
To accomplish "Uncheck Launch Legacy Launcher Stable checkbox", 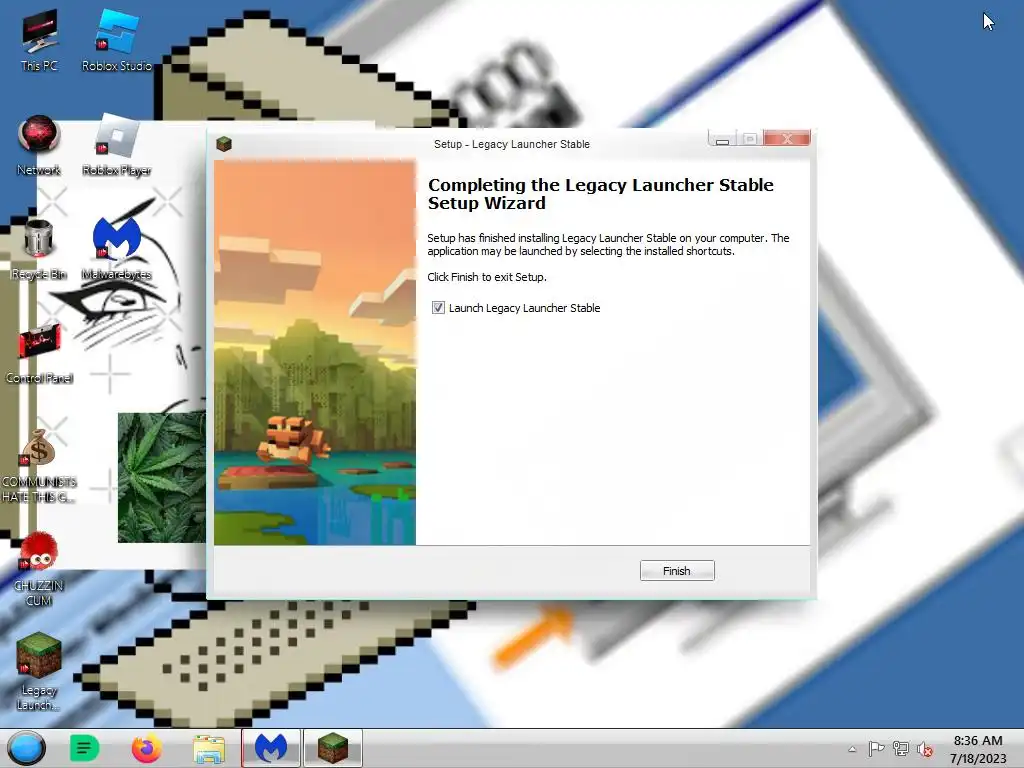I will 438,308.
